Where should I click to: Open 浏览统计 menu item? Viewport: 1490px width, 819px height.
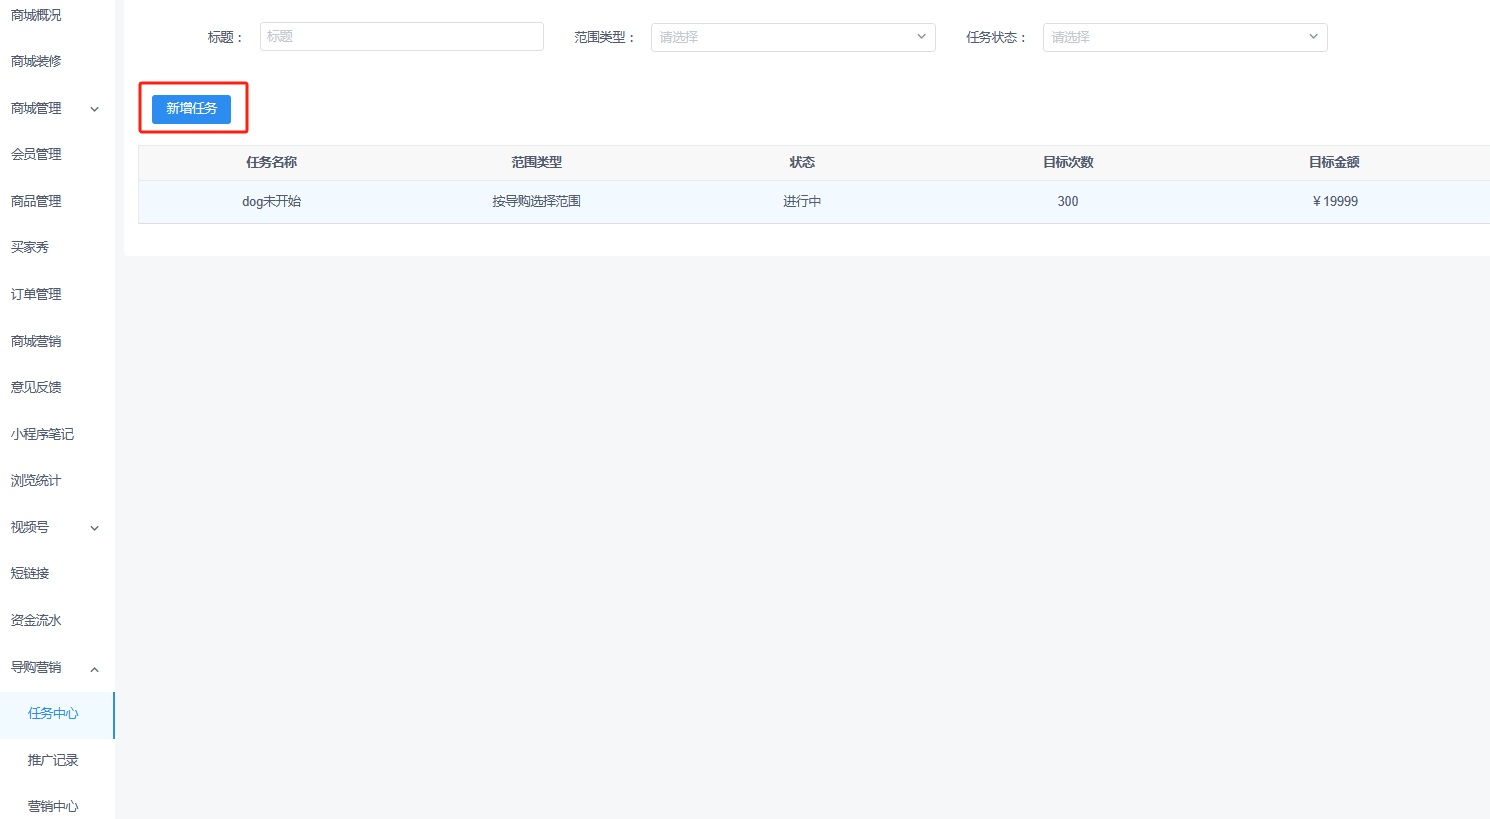pos(36,480)
